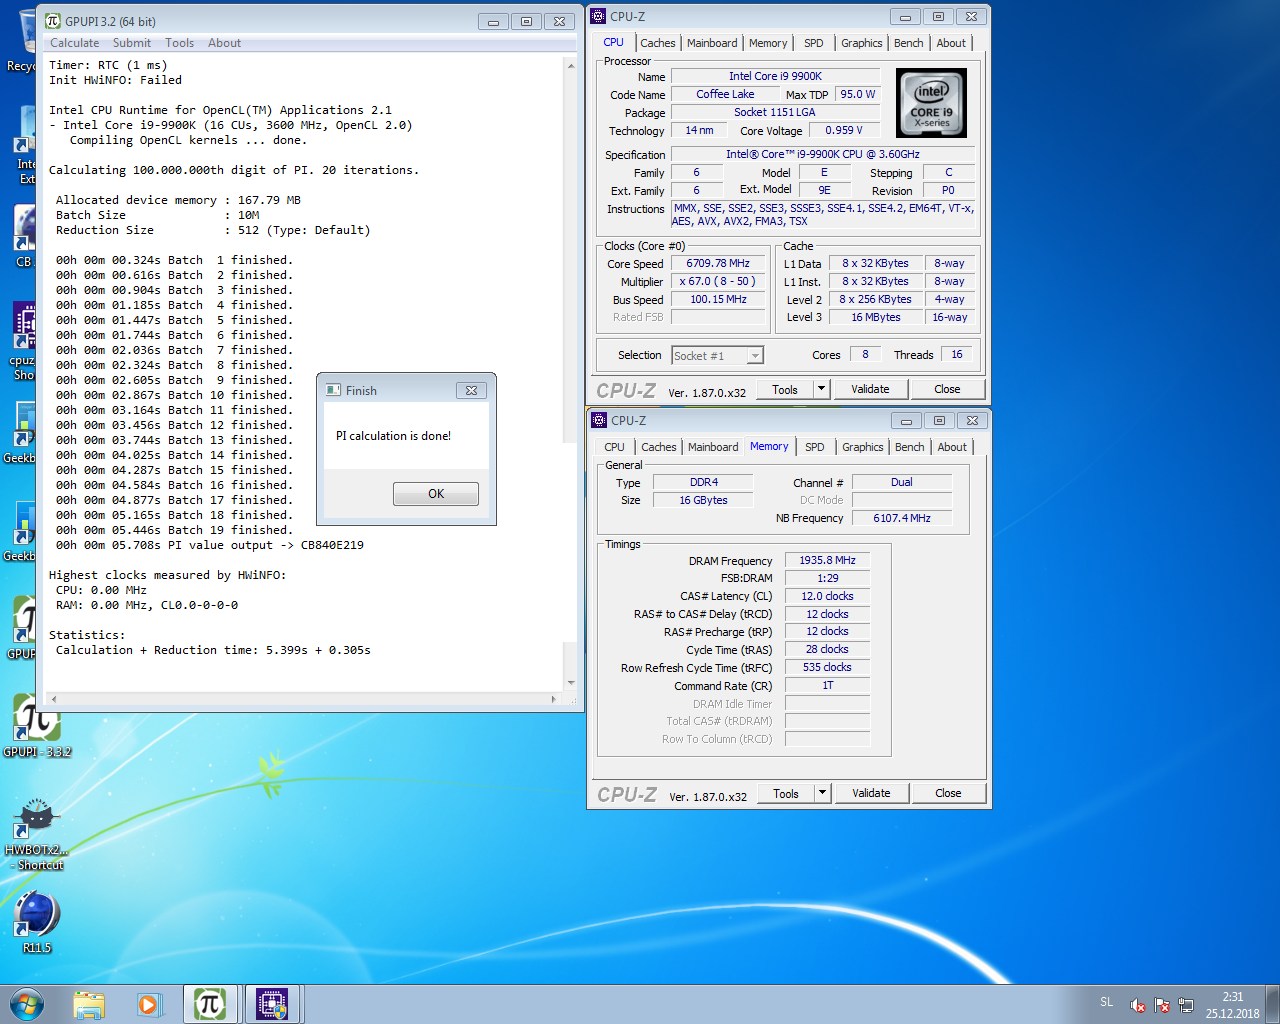1280x1024 pixels.
Task: Open Bench tab in top CPU-Z window
Action: pyautogui.click(x=909, y=43)
